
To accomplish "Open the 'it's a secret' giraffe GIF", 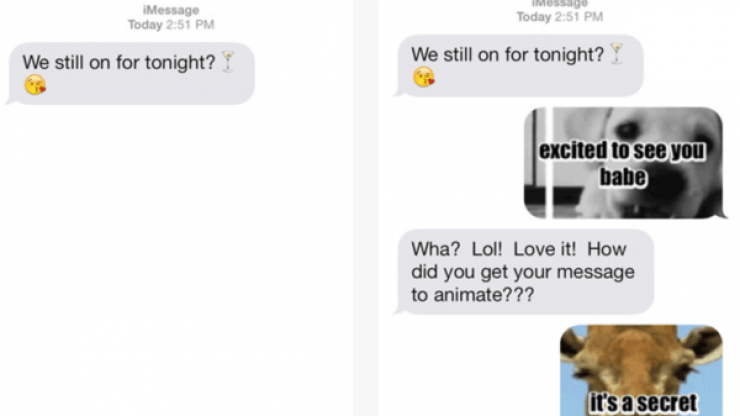I will coord(641,370).
